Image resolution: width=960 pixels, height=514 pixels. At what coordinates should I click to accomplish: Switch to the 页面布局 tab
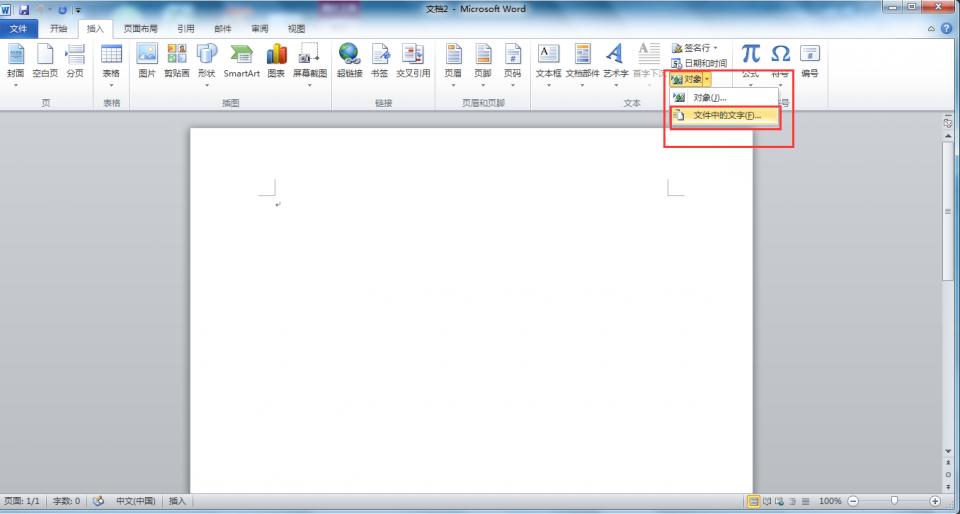pyautogui.click(x=140, y=29)
